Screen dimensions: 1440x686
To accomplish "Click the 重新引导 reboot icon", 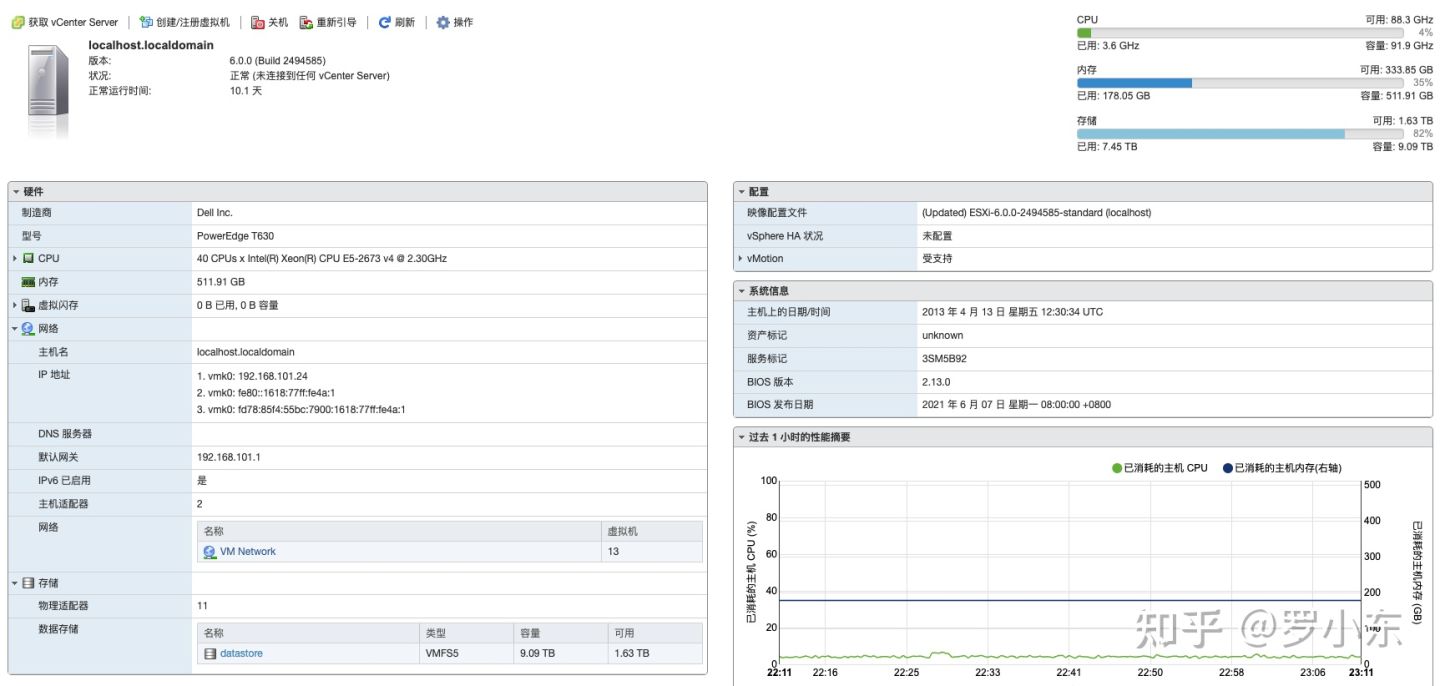I will tap(307, 22).
